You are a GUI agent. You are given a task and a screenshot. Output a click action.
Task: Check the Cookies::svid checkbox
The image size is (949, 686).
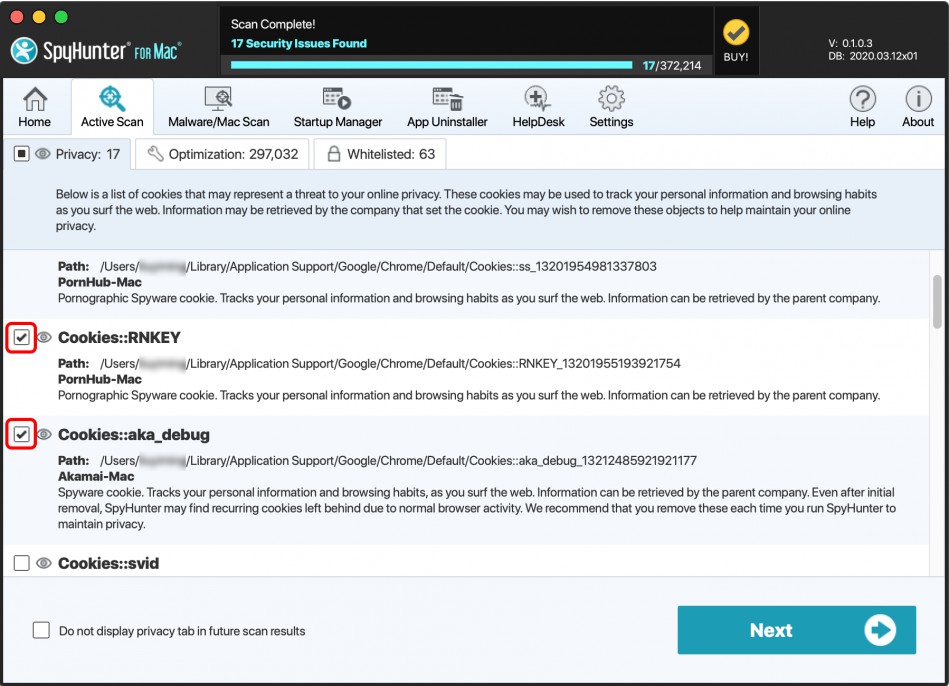point(21,564)
